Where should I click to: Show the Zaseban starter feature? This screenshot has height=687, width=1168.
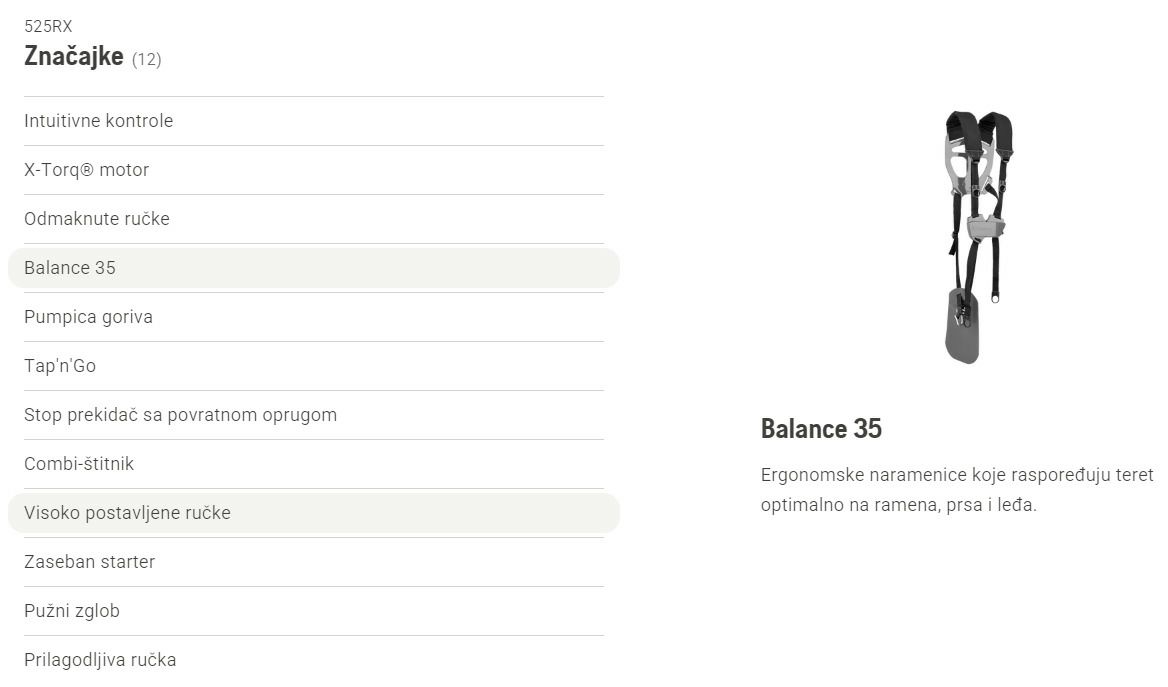pos(314,562)
